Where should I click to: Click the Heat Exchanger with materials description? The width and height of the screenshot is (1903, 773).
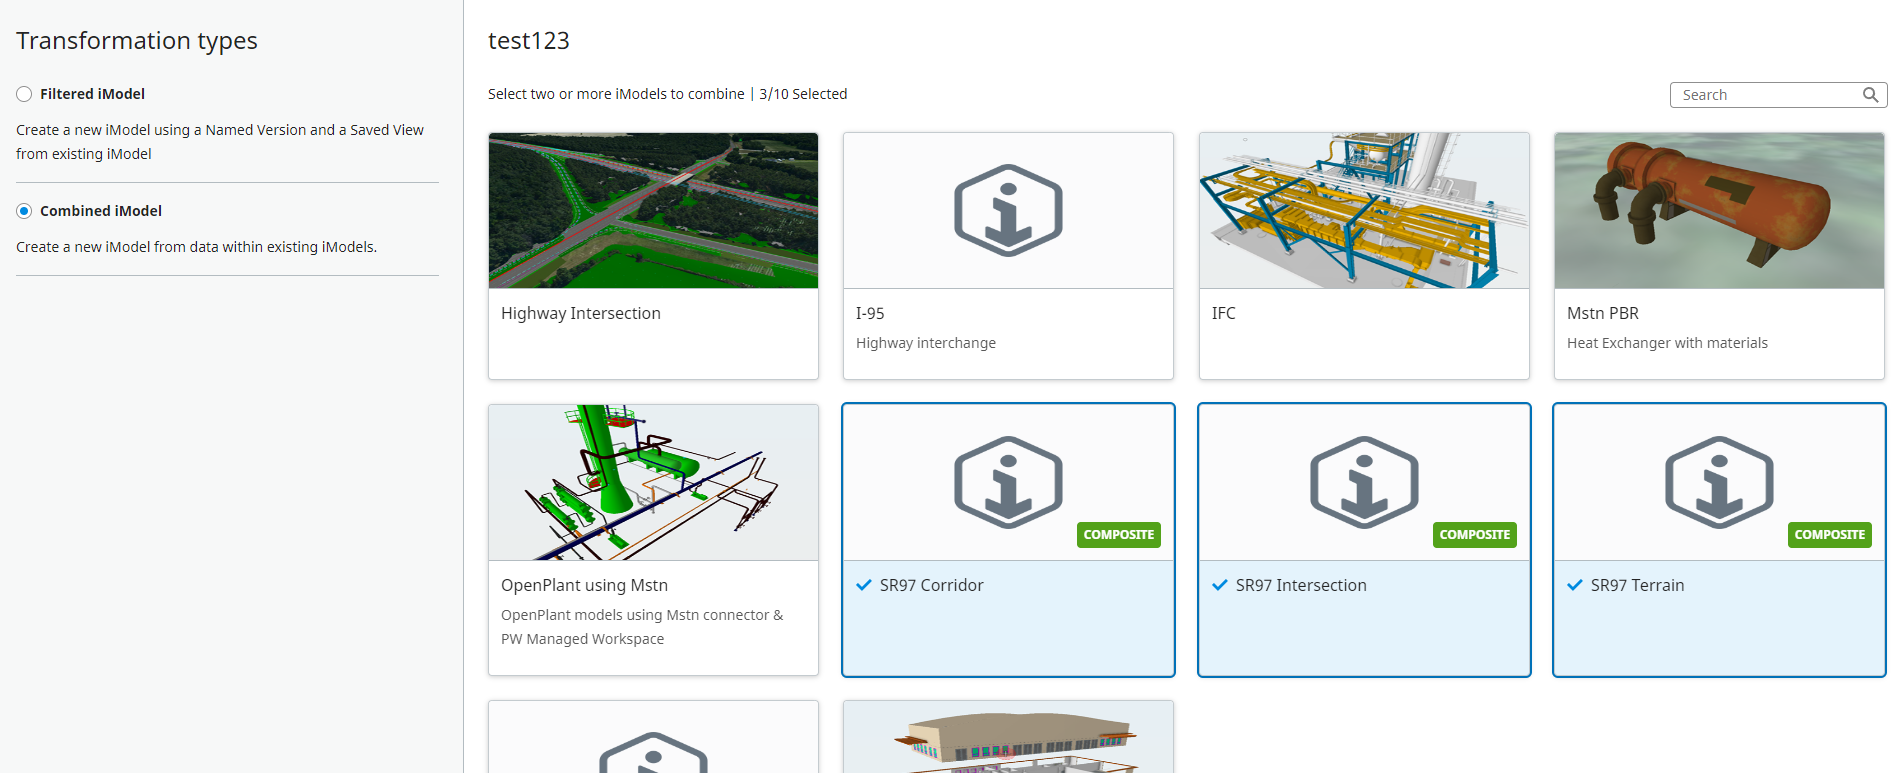click(1667, 343)
